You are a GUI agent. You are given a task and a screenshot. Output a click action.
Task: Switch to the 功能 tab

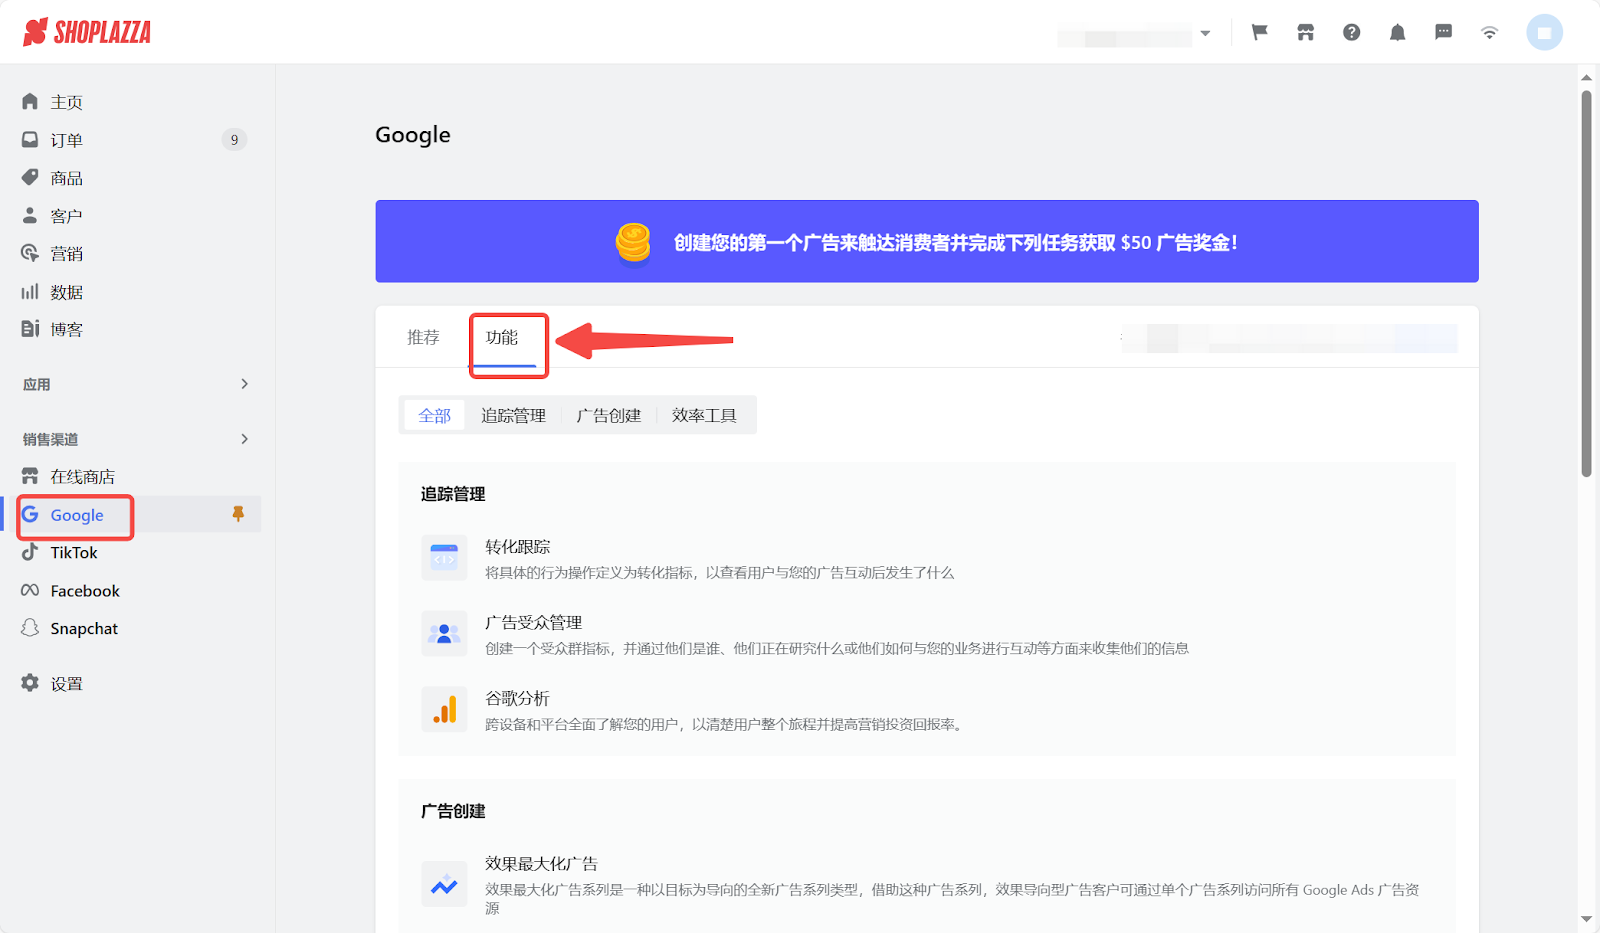502,338
